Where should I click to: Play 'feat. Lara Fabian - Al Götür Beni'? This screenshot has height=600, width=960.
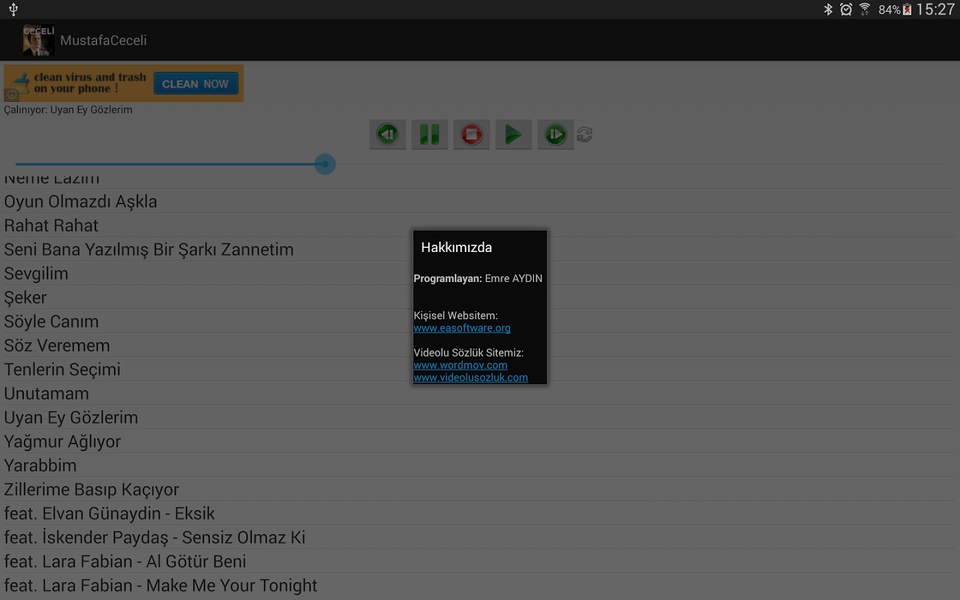click(x=480, y=561)
